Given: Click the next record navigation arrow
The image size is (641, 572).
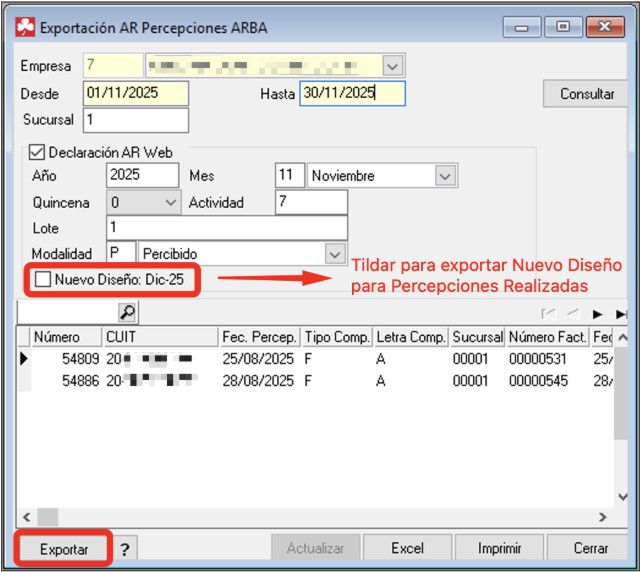Looking at the screenshot, I should (x=597, y=313).
